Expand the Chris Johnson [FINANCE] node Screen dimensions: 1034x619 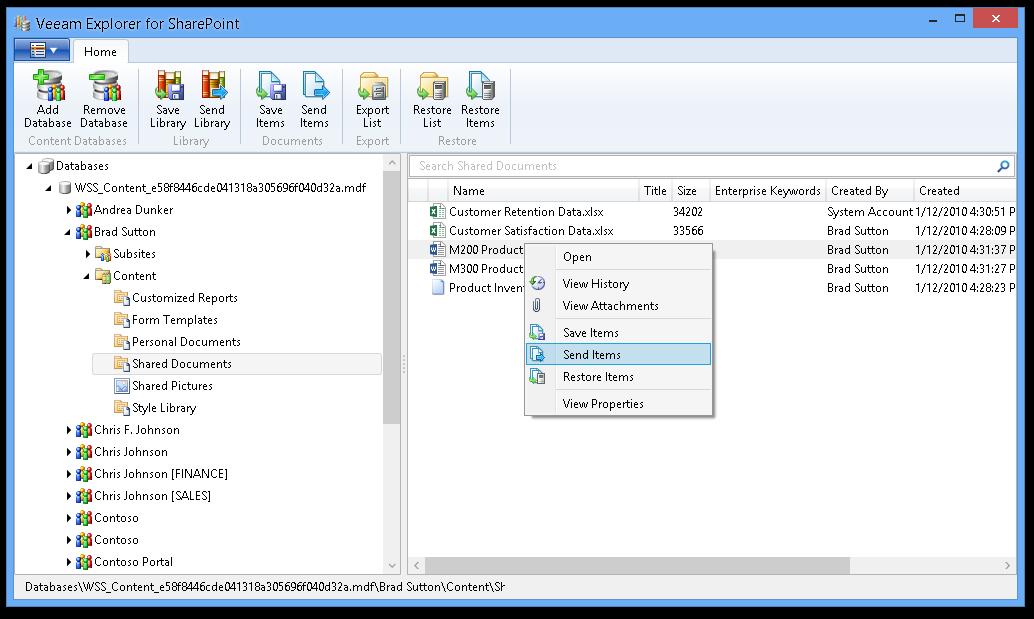pos(69,474)
